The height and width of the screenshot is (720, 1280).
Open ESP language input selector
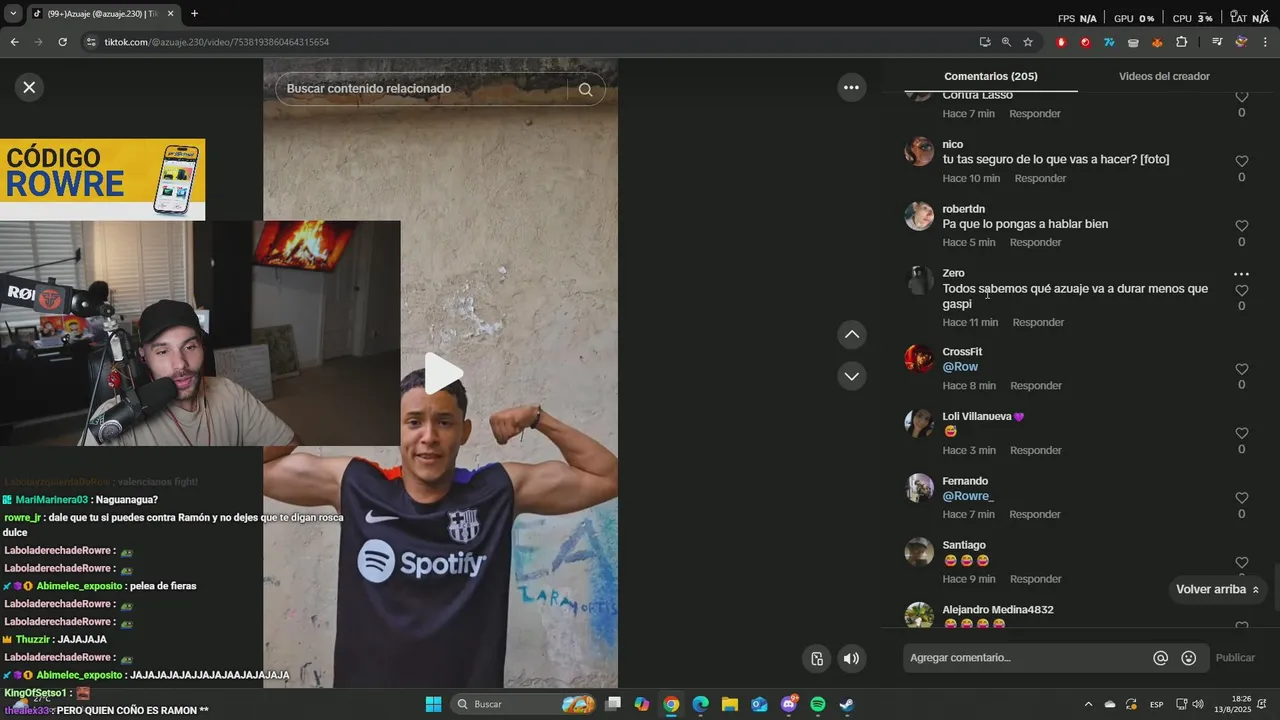point(1156,704)
